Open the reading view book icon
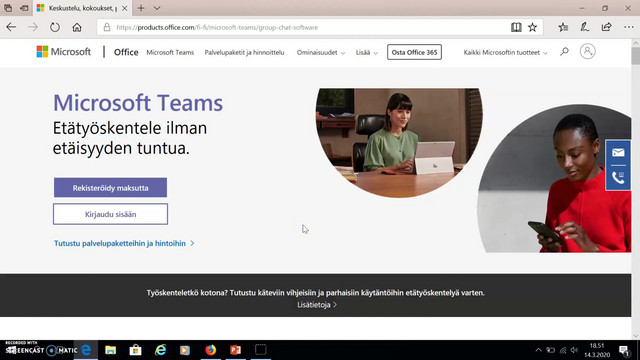The width and height of the screenshot is (640, 360). pyautogui.click(x=516, y=27)
